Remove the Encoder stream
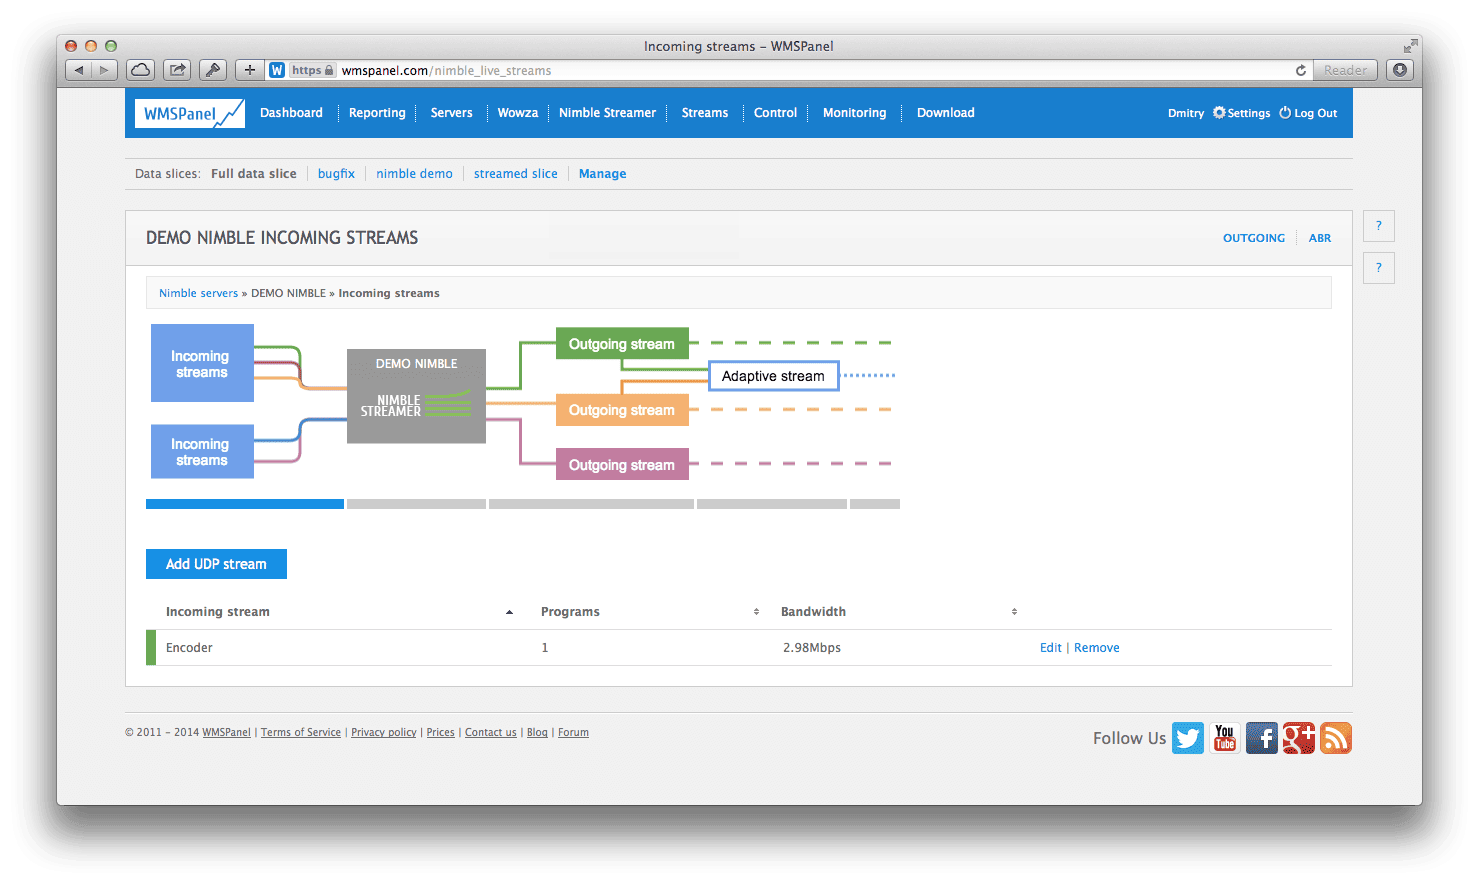This screenshot has width=1479, height=884. tap(1097, 648)
